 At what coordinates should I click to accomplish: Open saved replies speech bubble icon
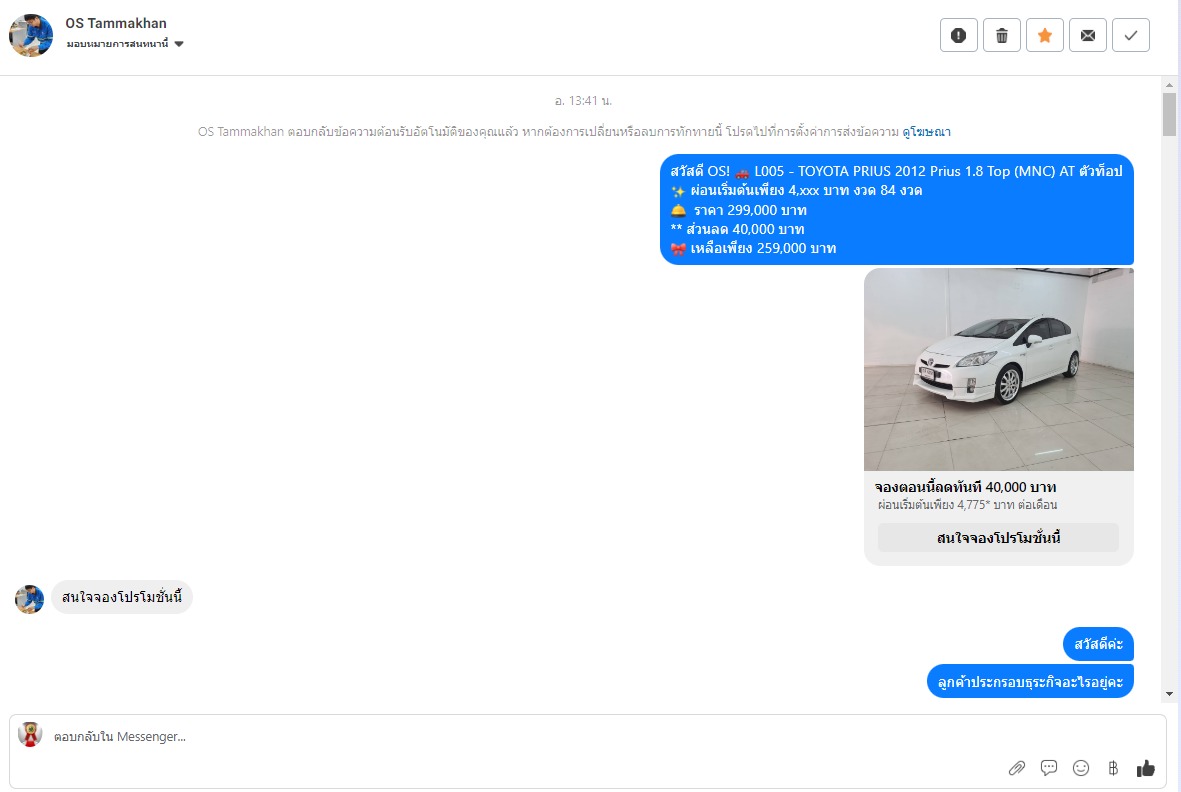click(1048, 768)
